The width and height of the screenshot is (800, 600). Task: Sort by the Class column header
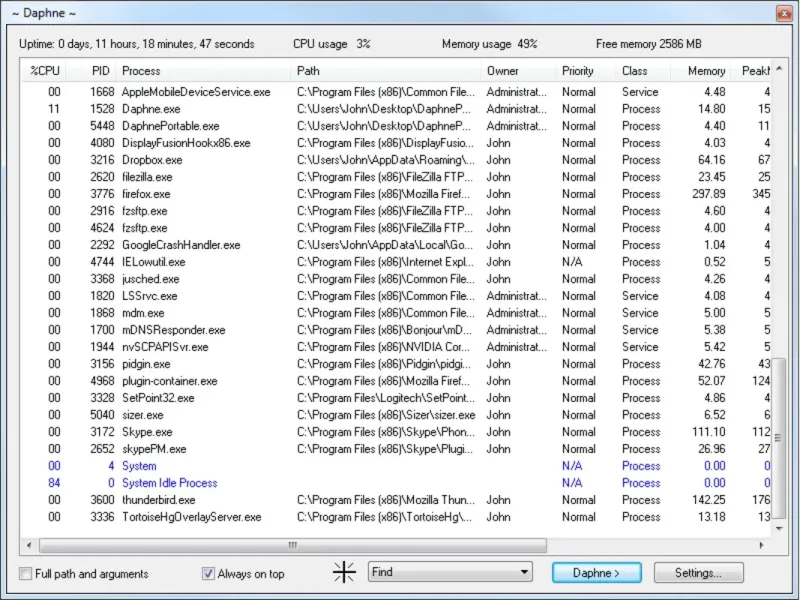(x=643, y=71)
